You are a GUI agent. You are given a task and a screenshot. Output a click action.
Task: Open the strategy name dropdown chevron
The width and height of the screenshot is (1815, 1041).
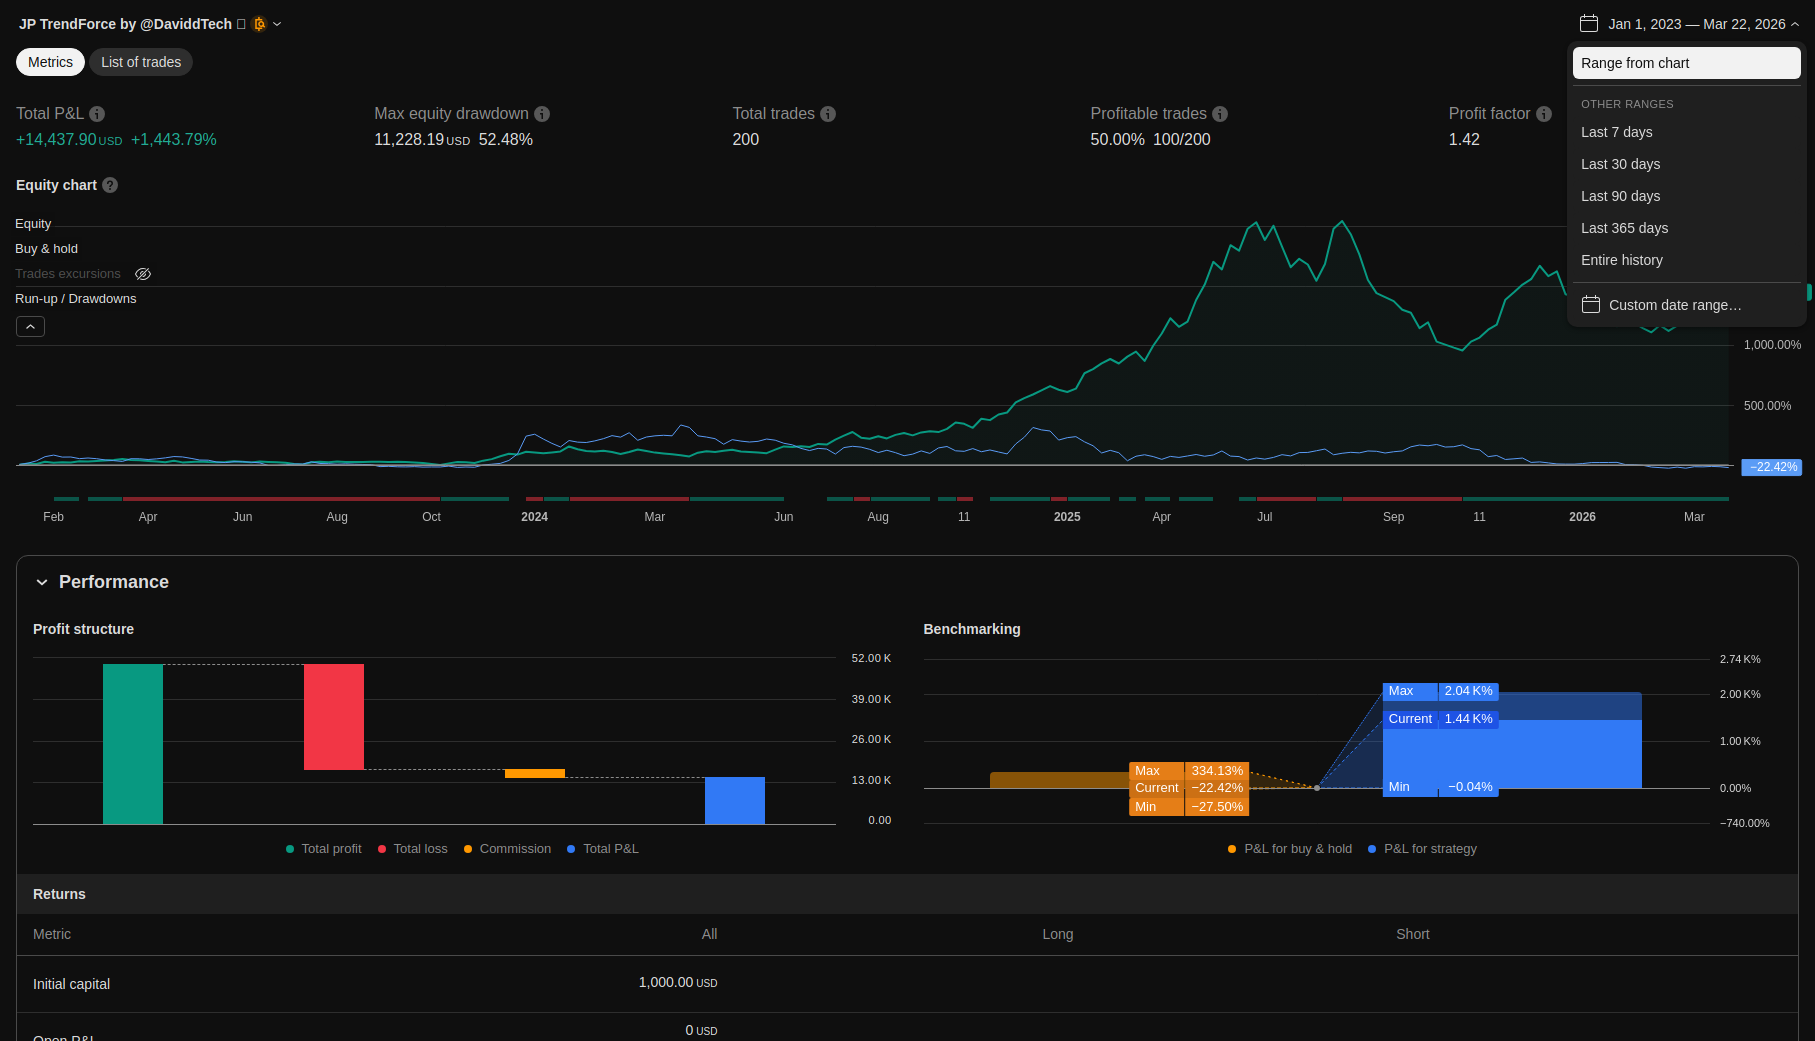[277, 24]
